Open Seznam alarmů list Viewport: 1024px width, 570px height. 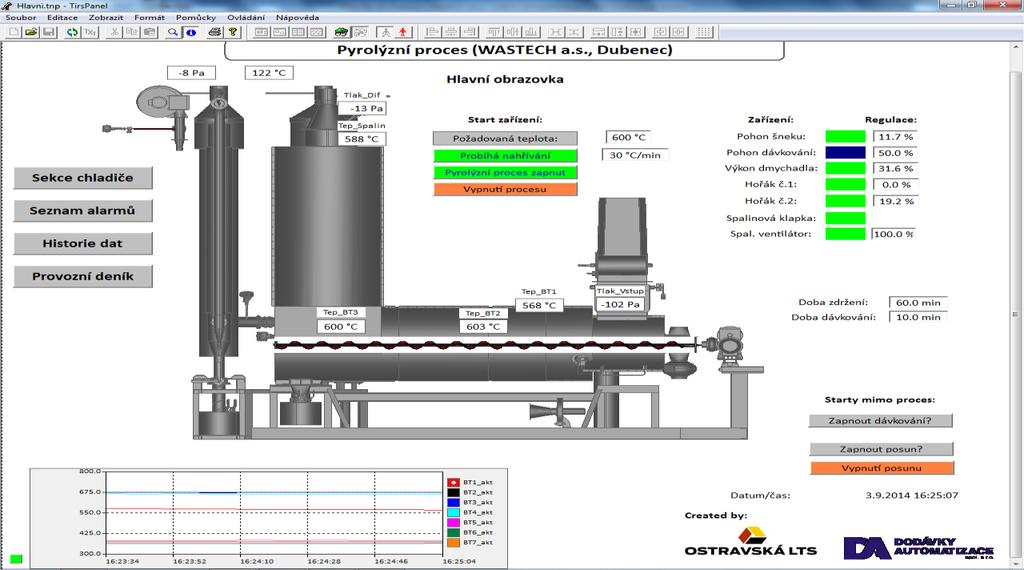click(83, 210)
